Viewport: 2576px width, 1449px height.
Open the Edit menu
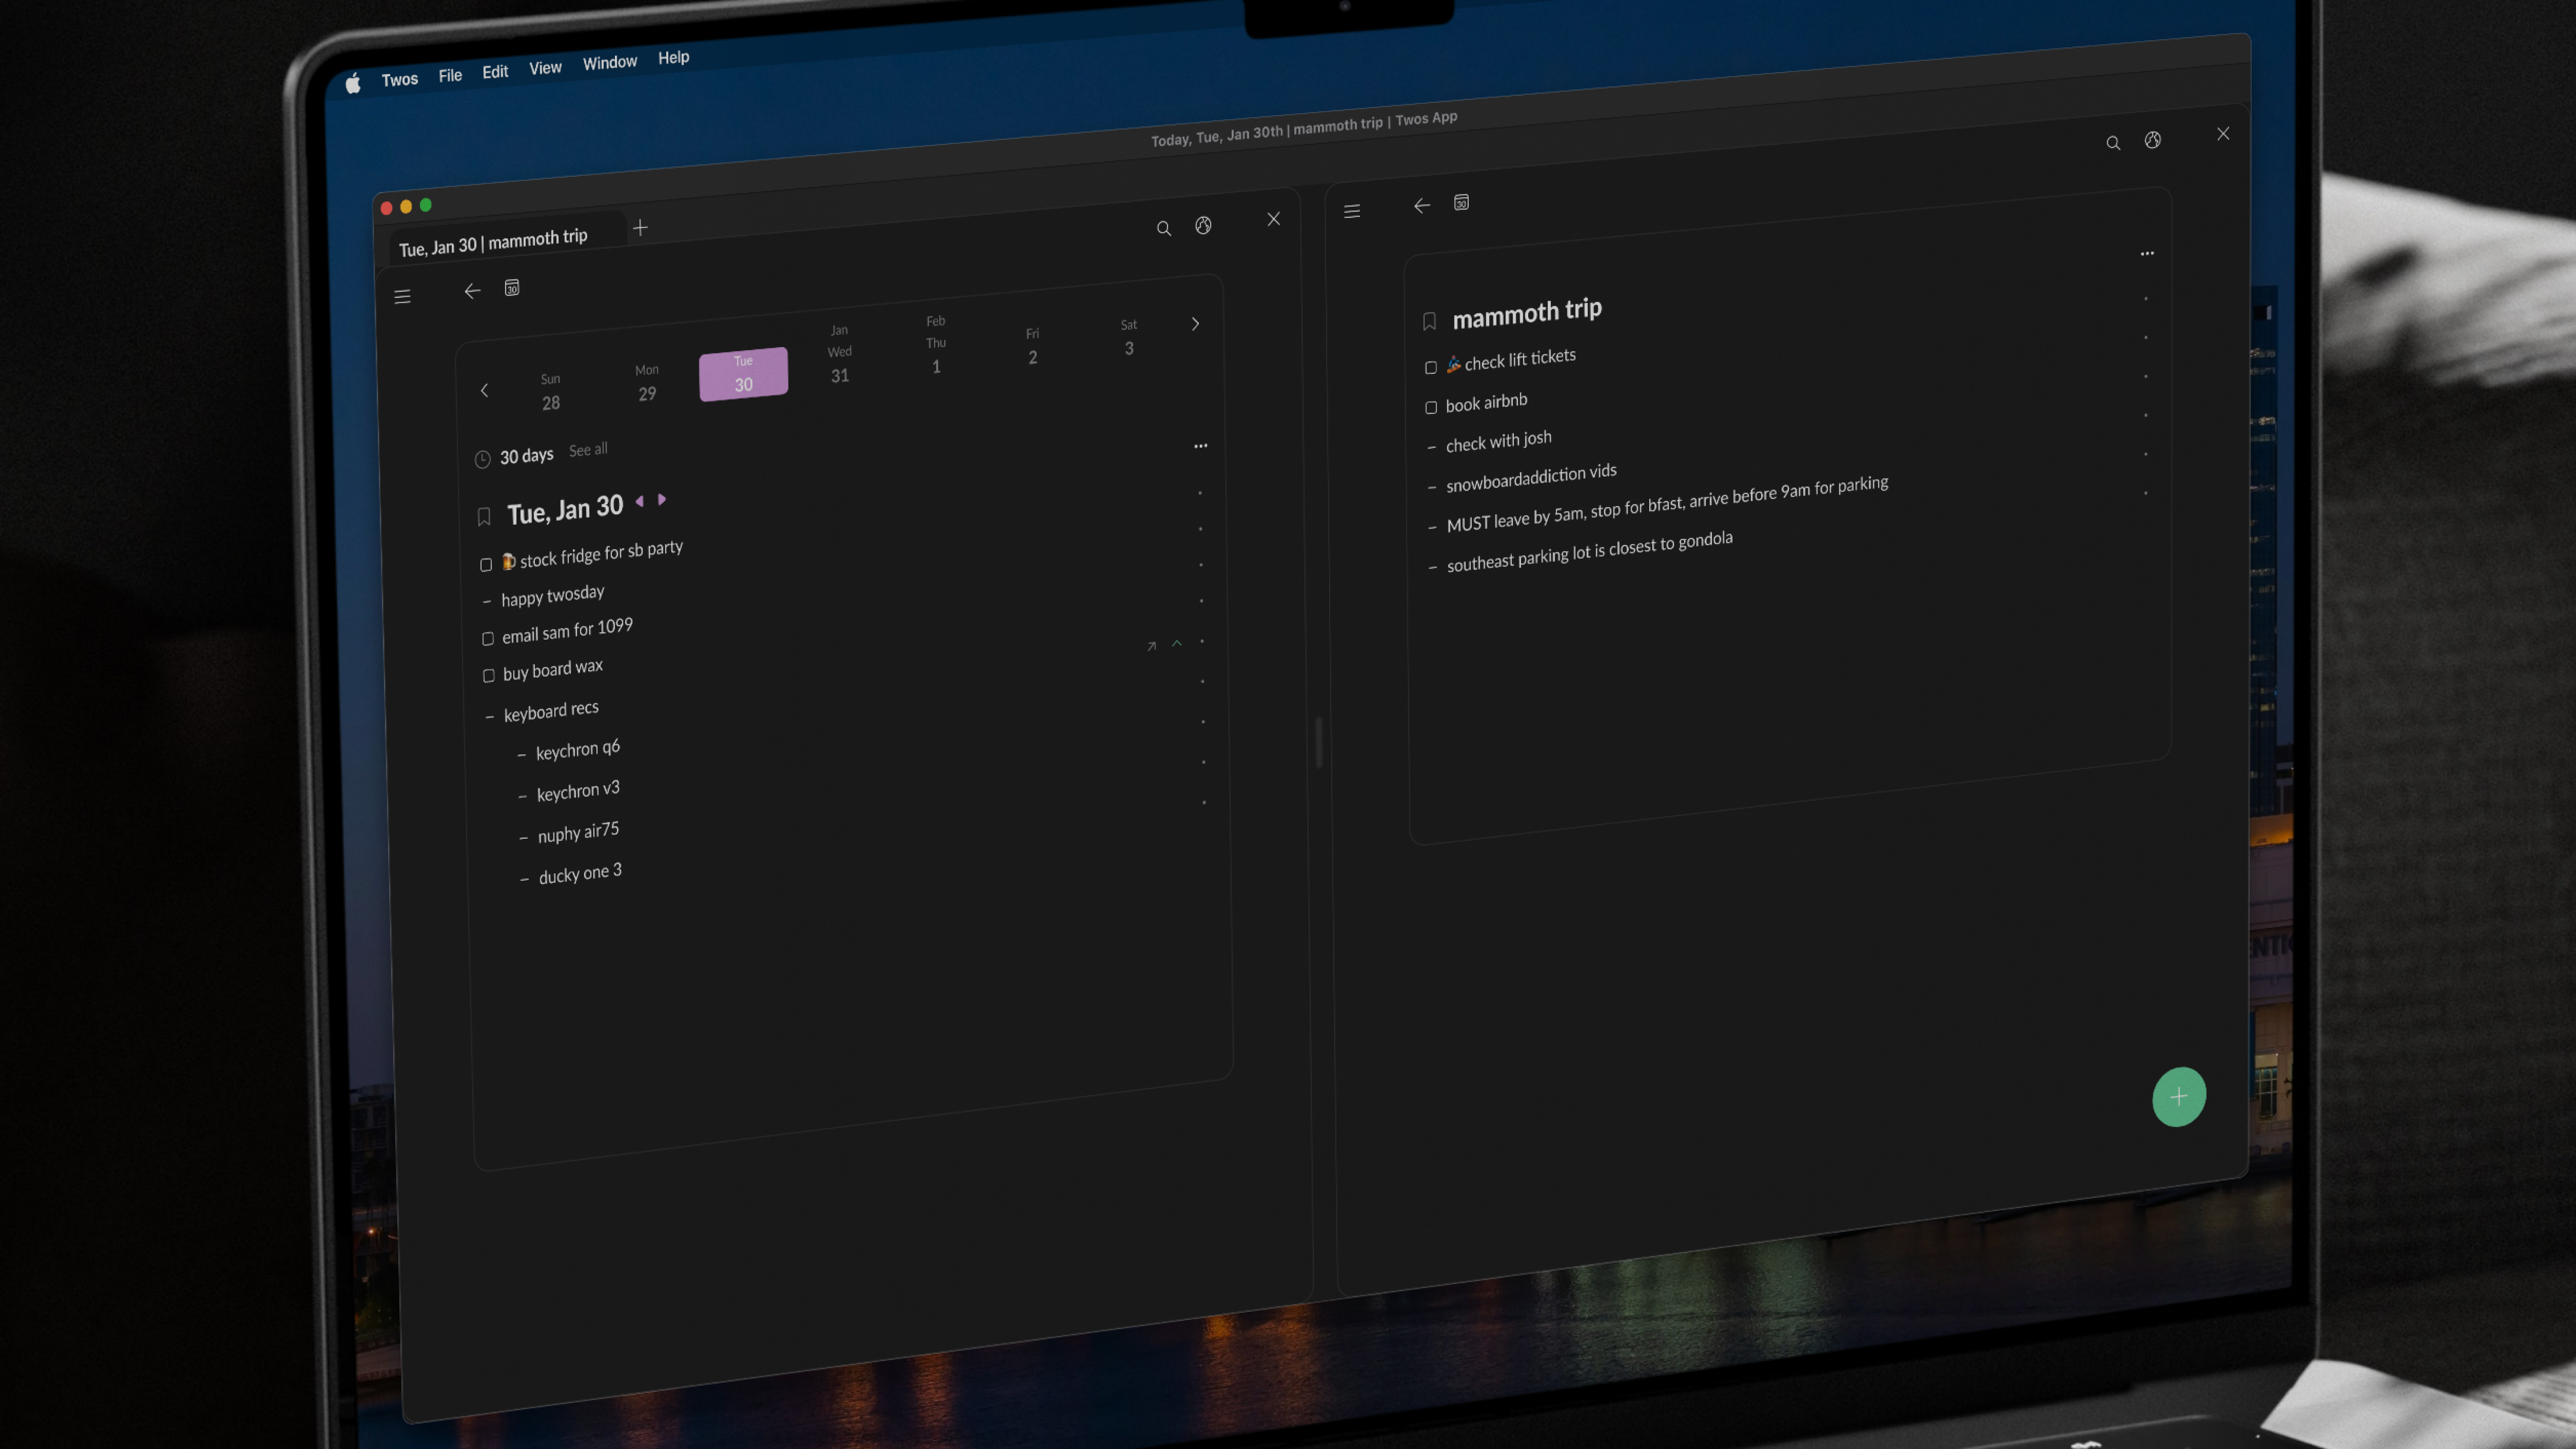495,72
